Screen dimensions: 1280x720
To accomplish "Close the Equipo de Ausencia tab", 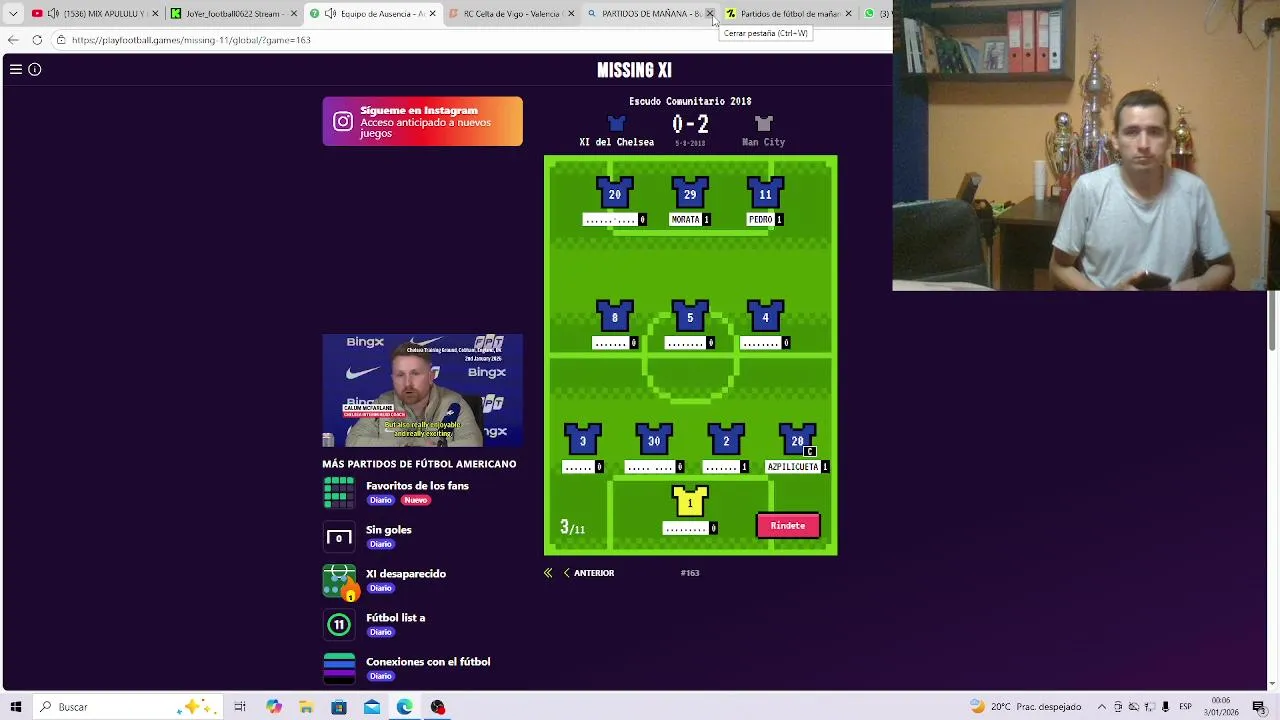I will pos(433,14).
